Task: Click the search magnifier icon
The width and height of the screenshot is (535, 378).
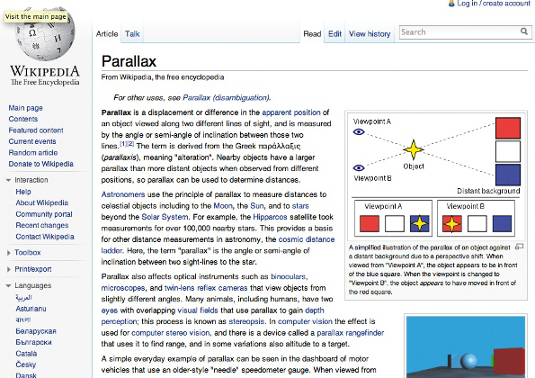Action: pos(524,32)
